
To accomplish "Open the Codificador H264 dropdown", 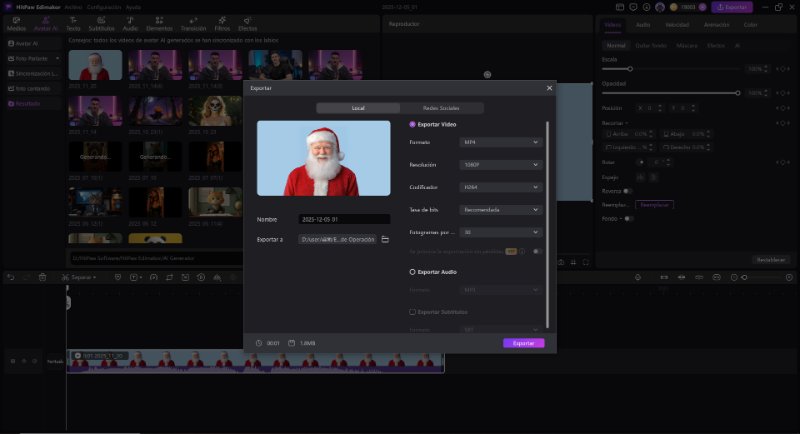I will pos(500,187).
